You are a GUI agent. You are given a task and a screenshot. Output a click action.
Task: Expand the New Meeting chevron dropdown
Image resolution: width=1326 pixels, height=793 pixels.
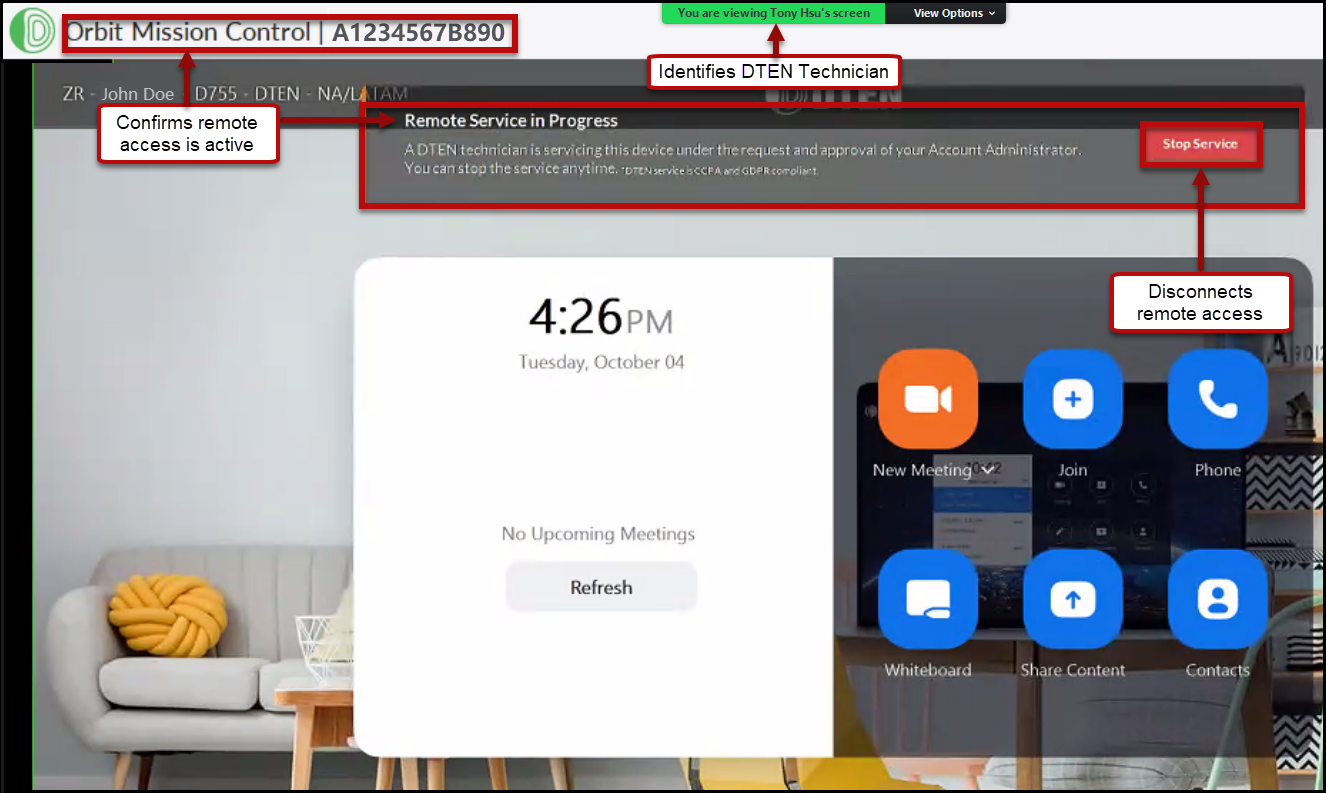pos(988,470)
